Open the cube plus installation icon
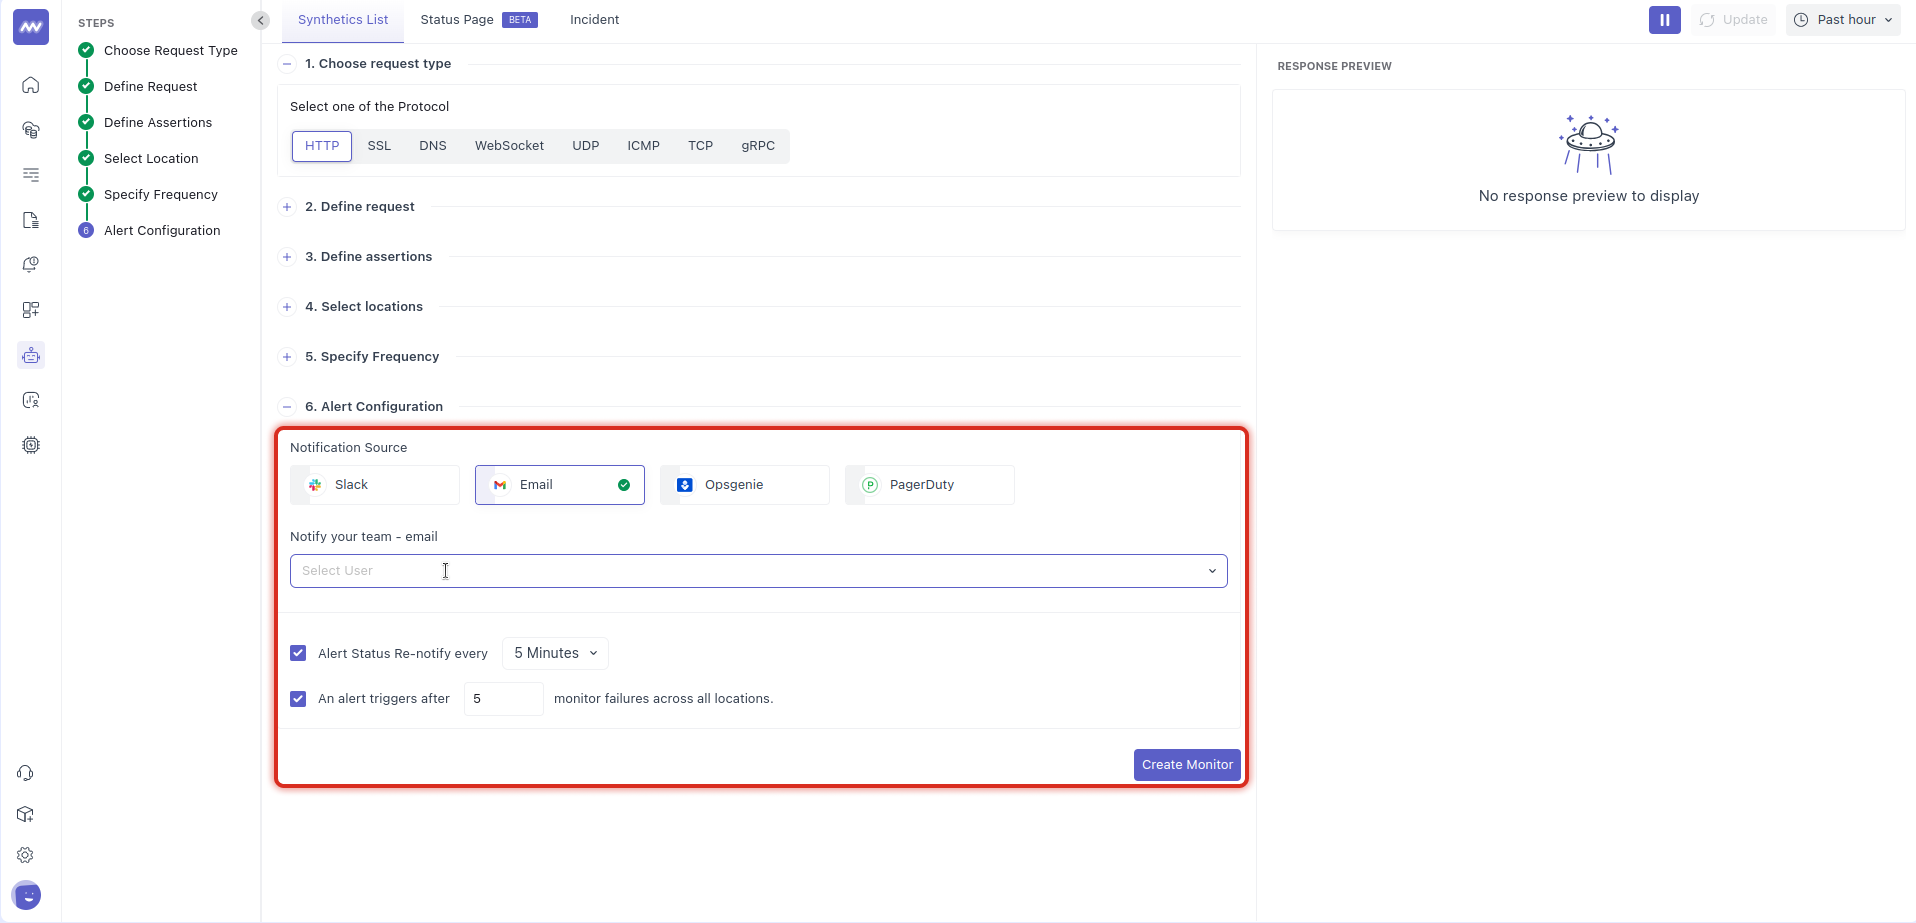1916x923 pixels. point(26,814)
